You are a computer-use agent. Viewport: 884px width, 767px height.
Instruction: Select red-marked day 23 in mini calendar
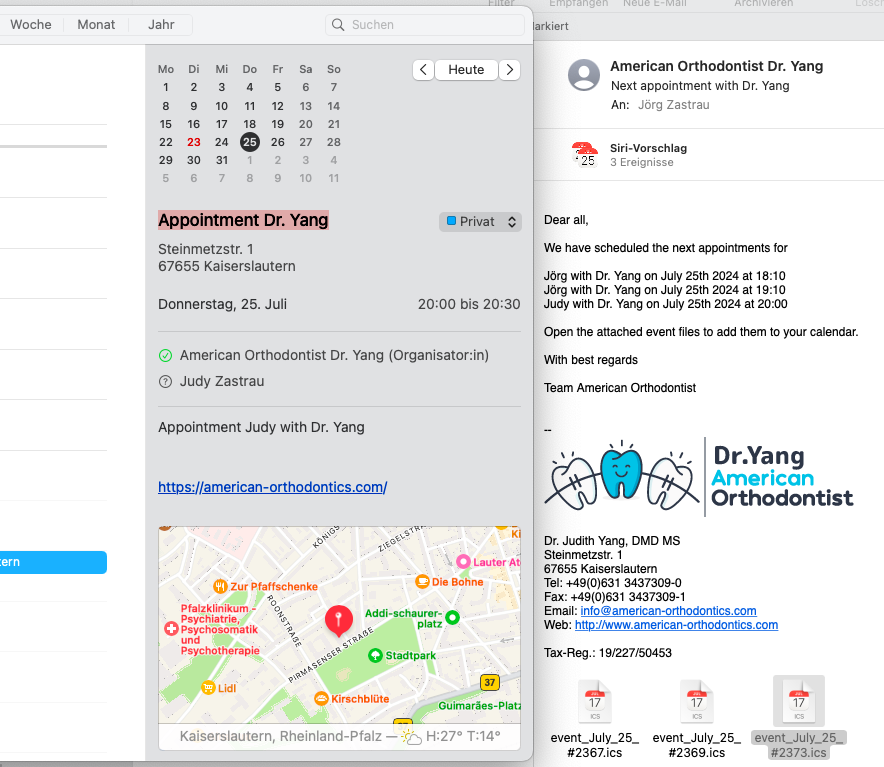click(193, 142)
